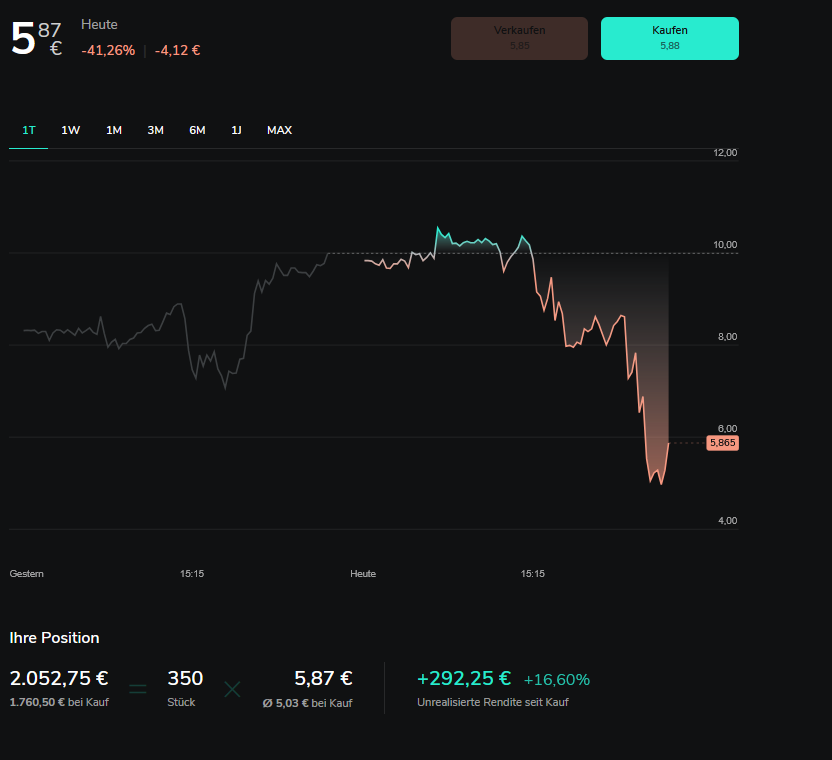Click the equals sign icon in position summary
The height and width of the screenshot is (760, 832).
pyautogui.click(x=138, y=689)
